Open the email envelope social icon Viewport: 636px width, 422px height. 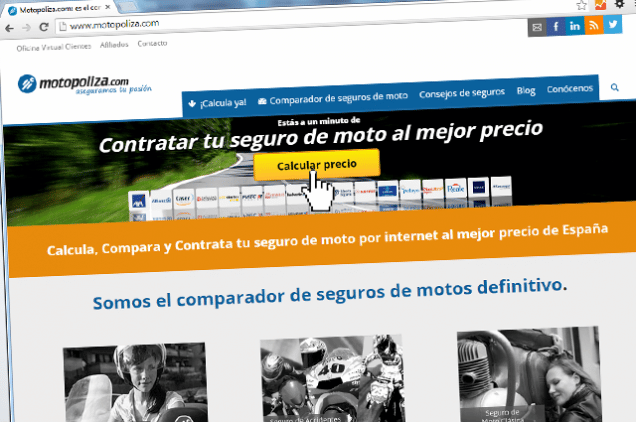coord(537,28)
